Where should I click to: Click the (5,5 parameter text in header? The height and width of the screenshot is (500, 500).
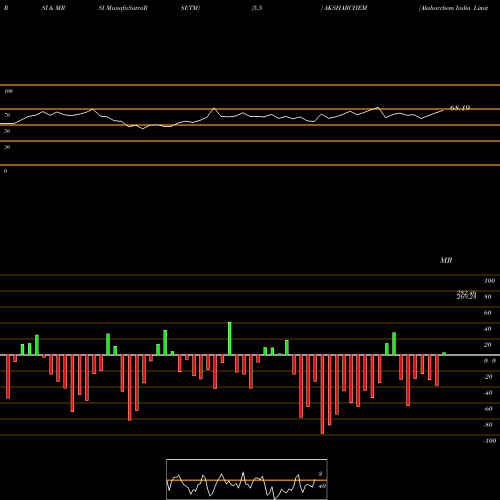(x=257, y=8)
